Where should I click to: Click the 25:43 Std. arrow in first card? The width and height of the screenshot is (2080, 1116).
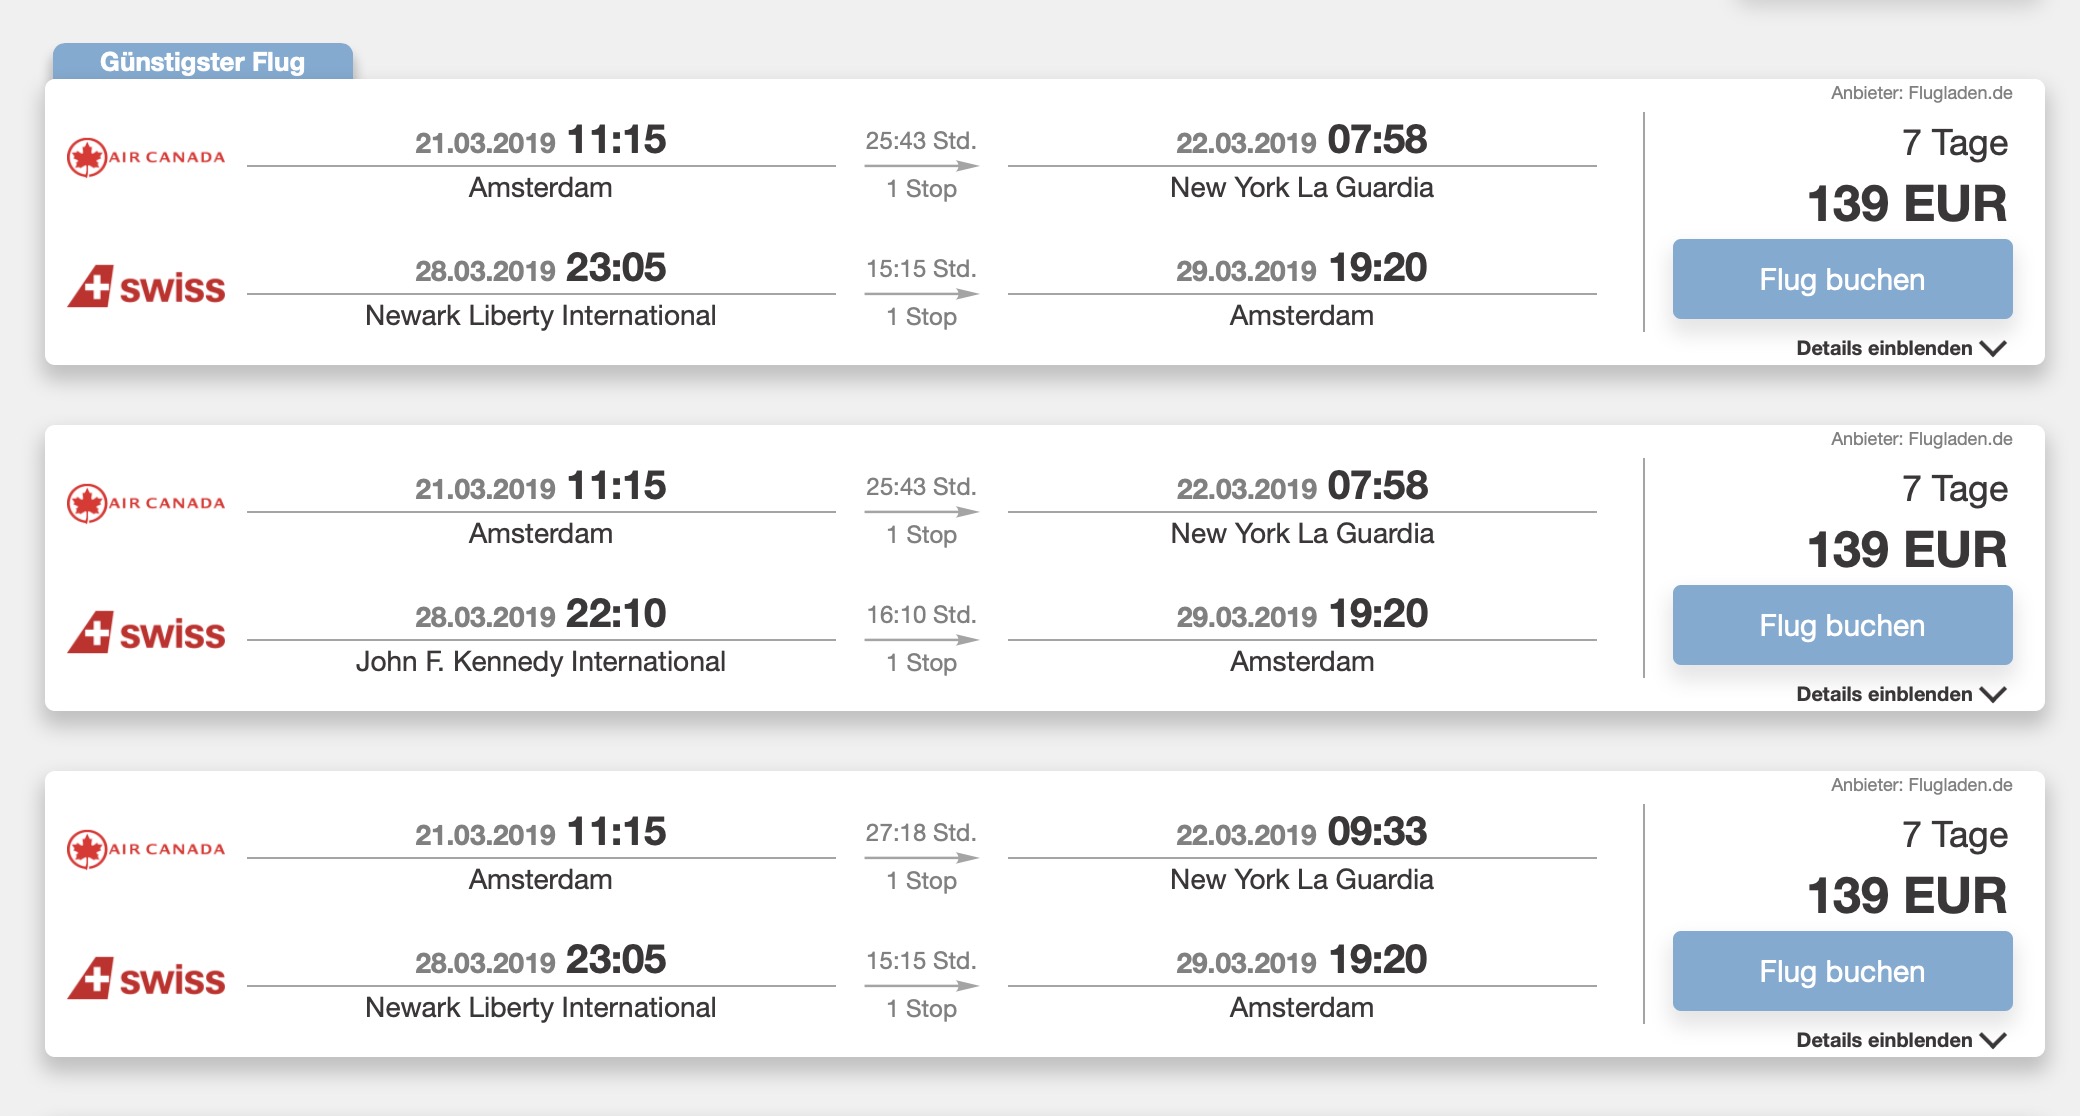pos(921,165)
